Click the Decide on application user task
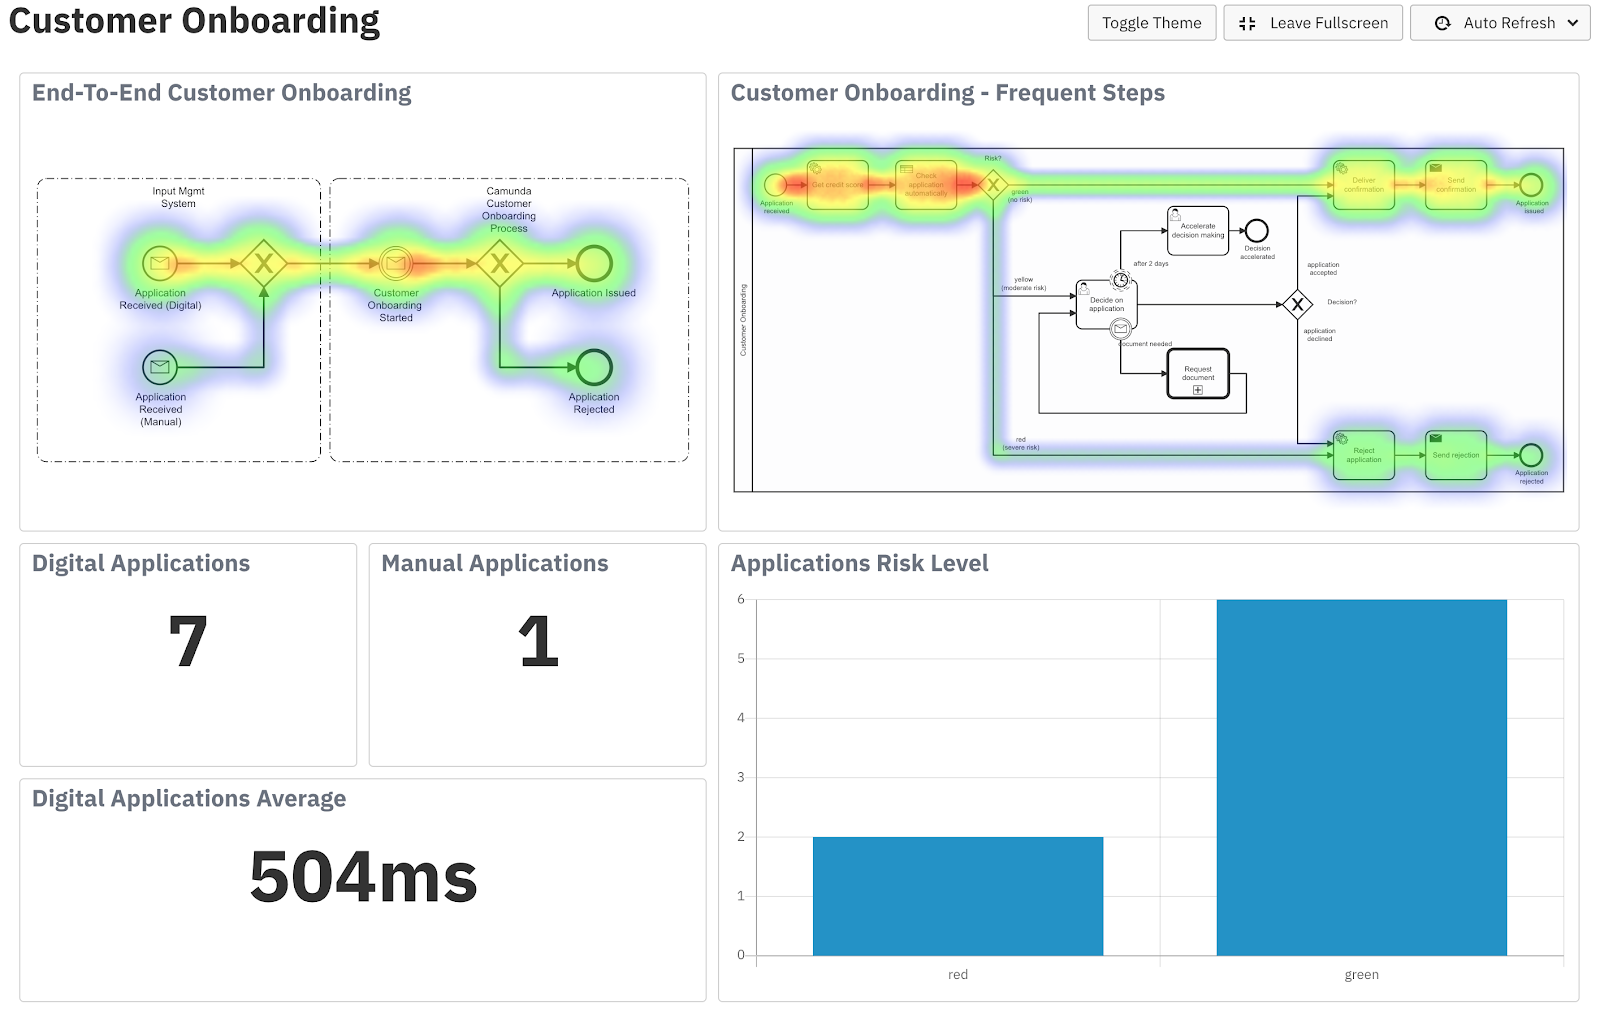This screenshot has height=1009, width=1600. click(1106, 305)
